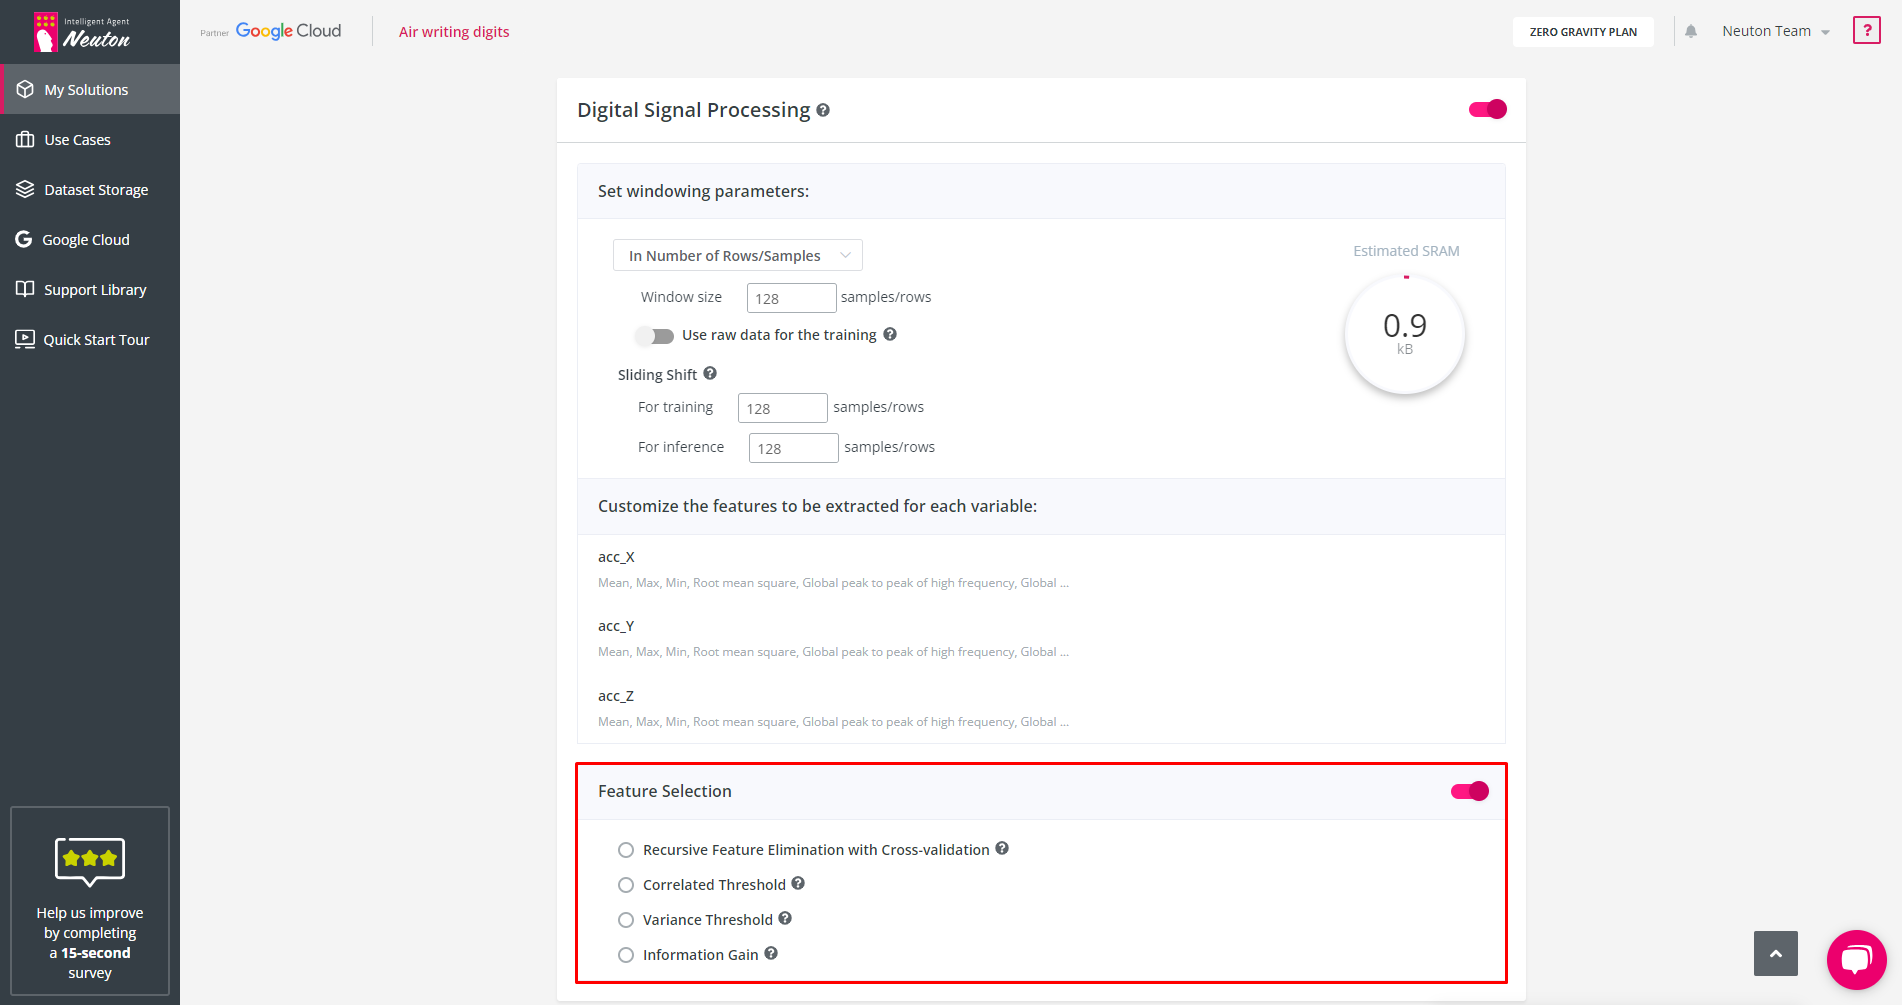Open Neuton Team account dropdown

click(1776, 31)
